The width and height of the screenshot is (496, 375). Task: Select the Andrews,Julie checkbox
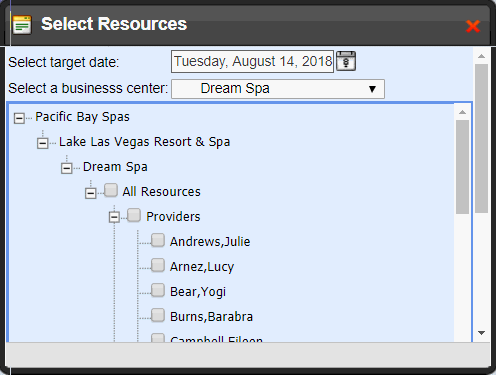point(158,240)
